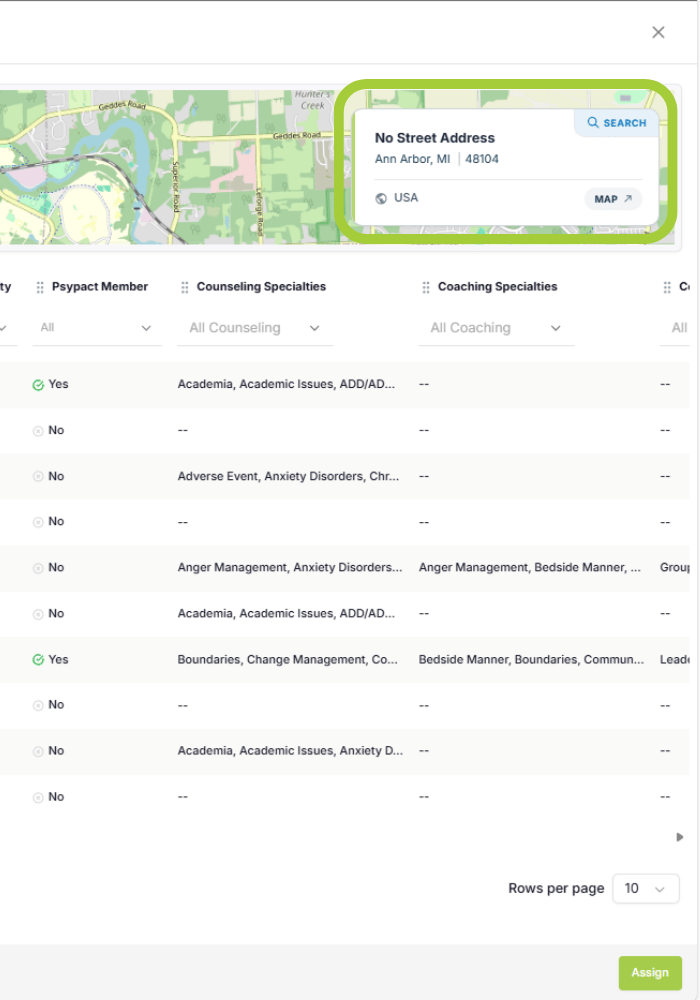Click the scroll-right arrow below the table
The image size is (700, 1000).
point(680,837)
